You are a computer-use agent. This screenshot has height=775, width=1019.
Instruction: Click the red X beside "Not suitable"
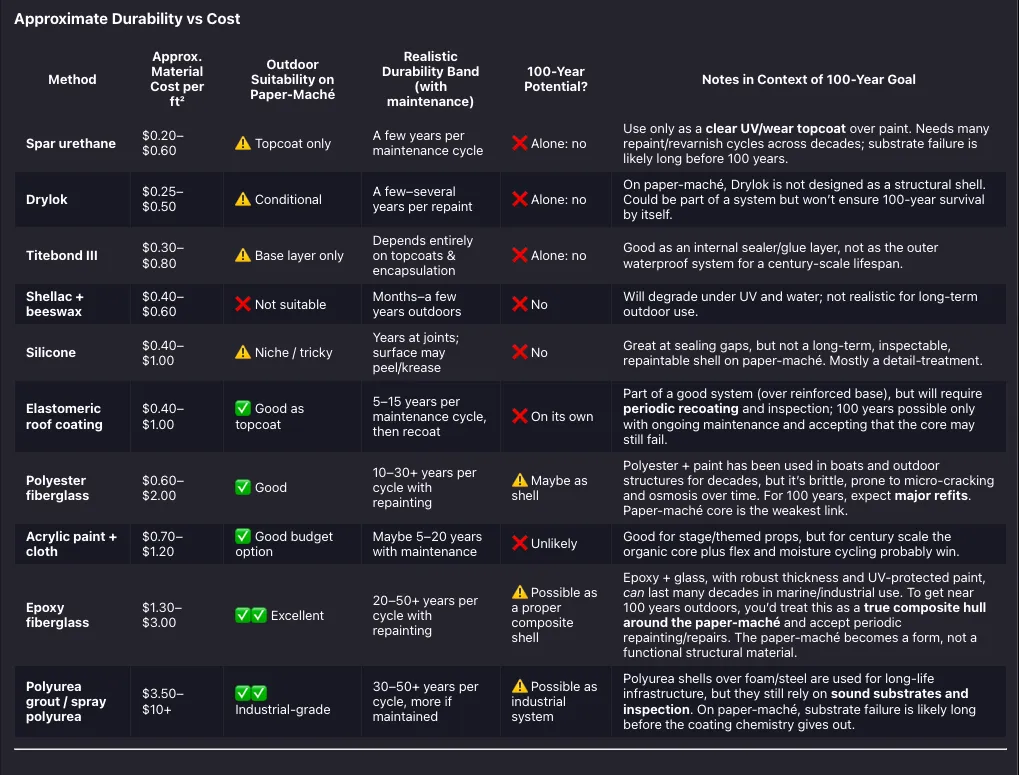[243, 304]
